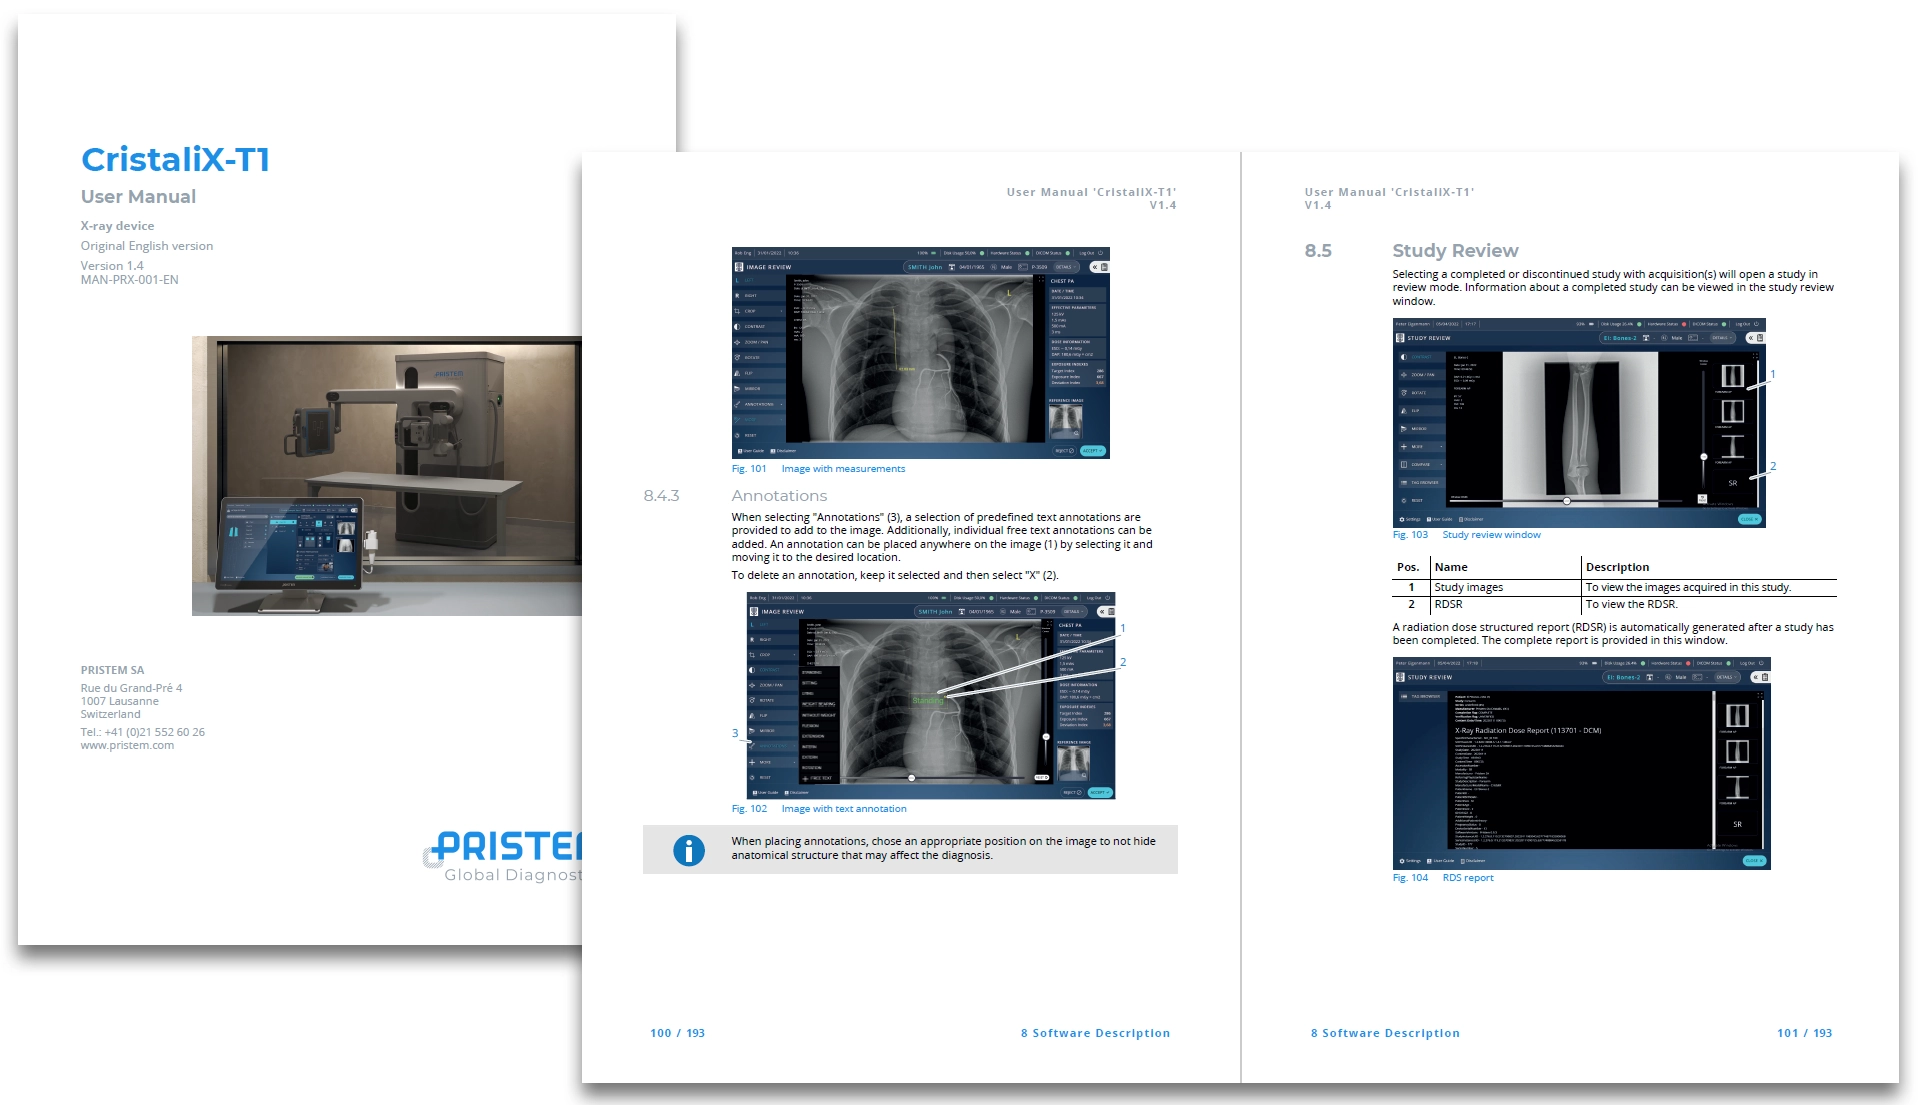Select the Contrast tool in Fig. 103 screenshot
This screenshot has width=1920, height=1105.
click(1420, 357)
